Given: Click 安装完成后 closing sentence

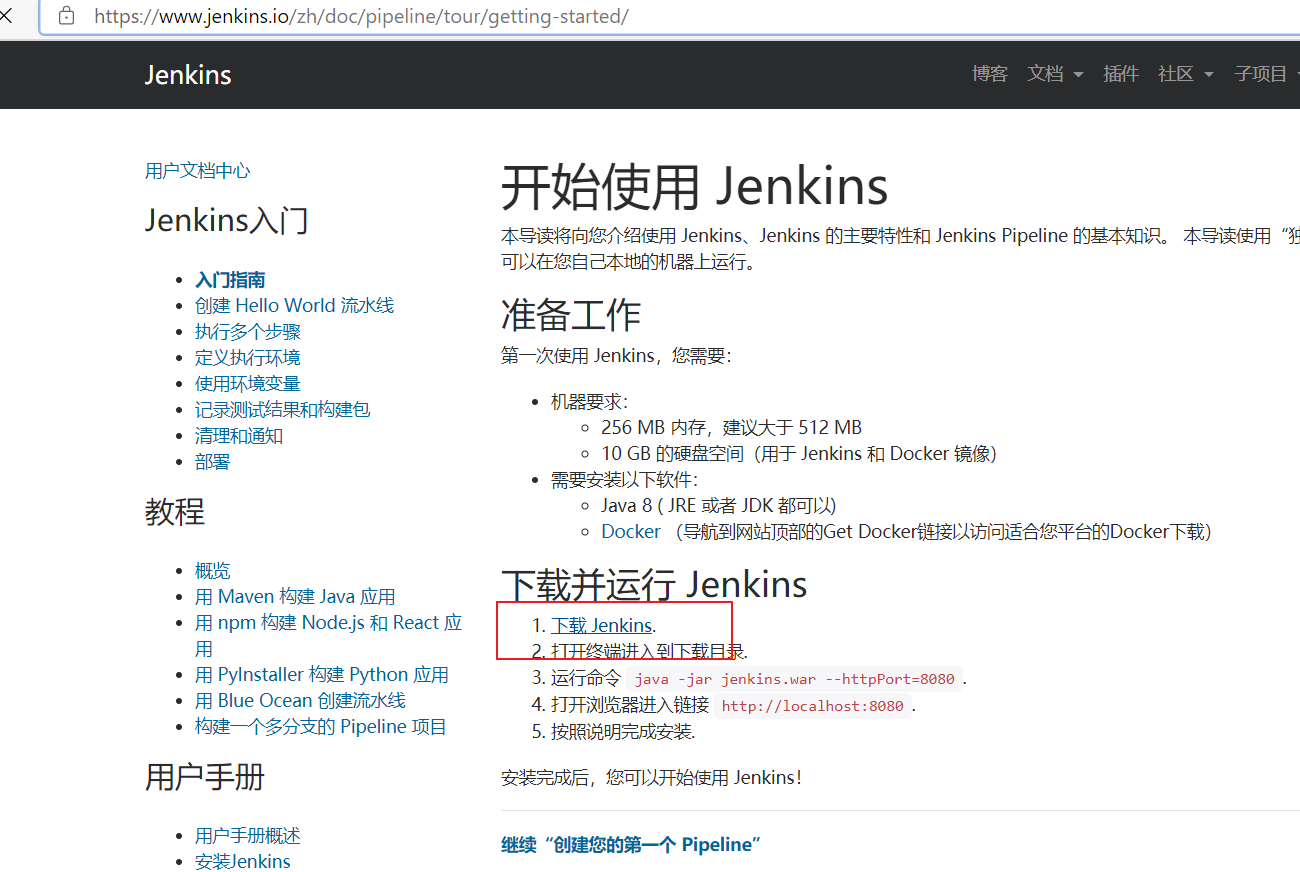Looking at the screenshot, I should [651, 777].
